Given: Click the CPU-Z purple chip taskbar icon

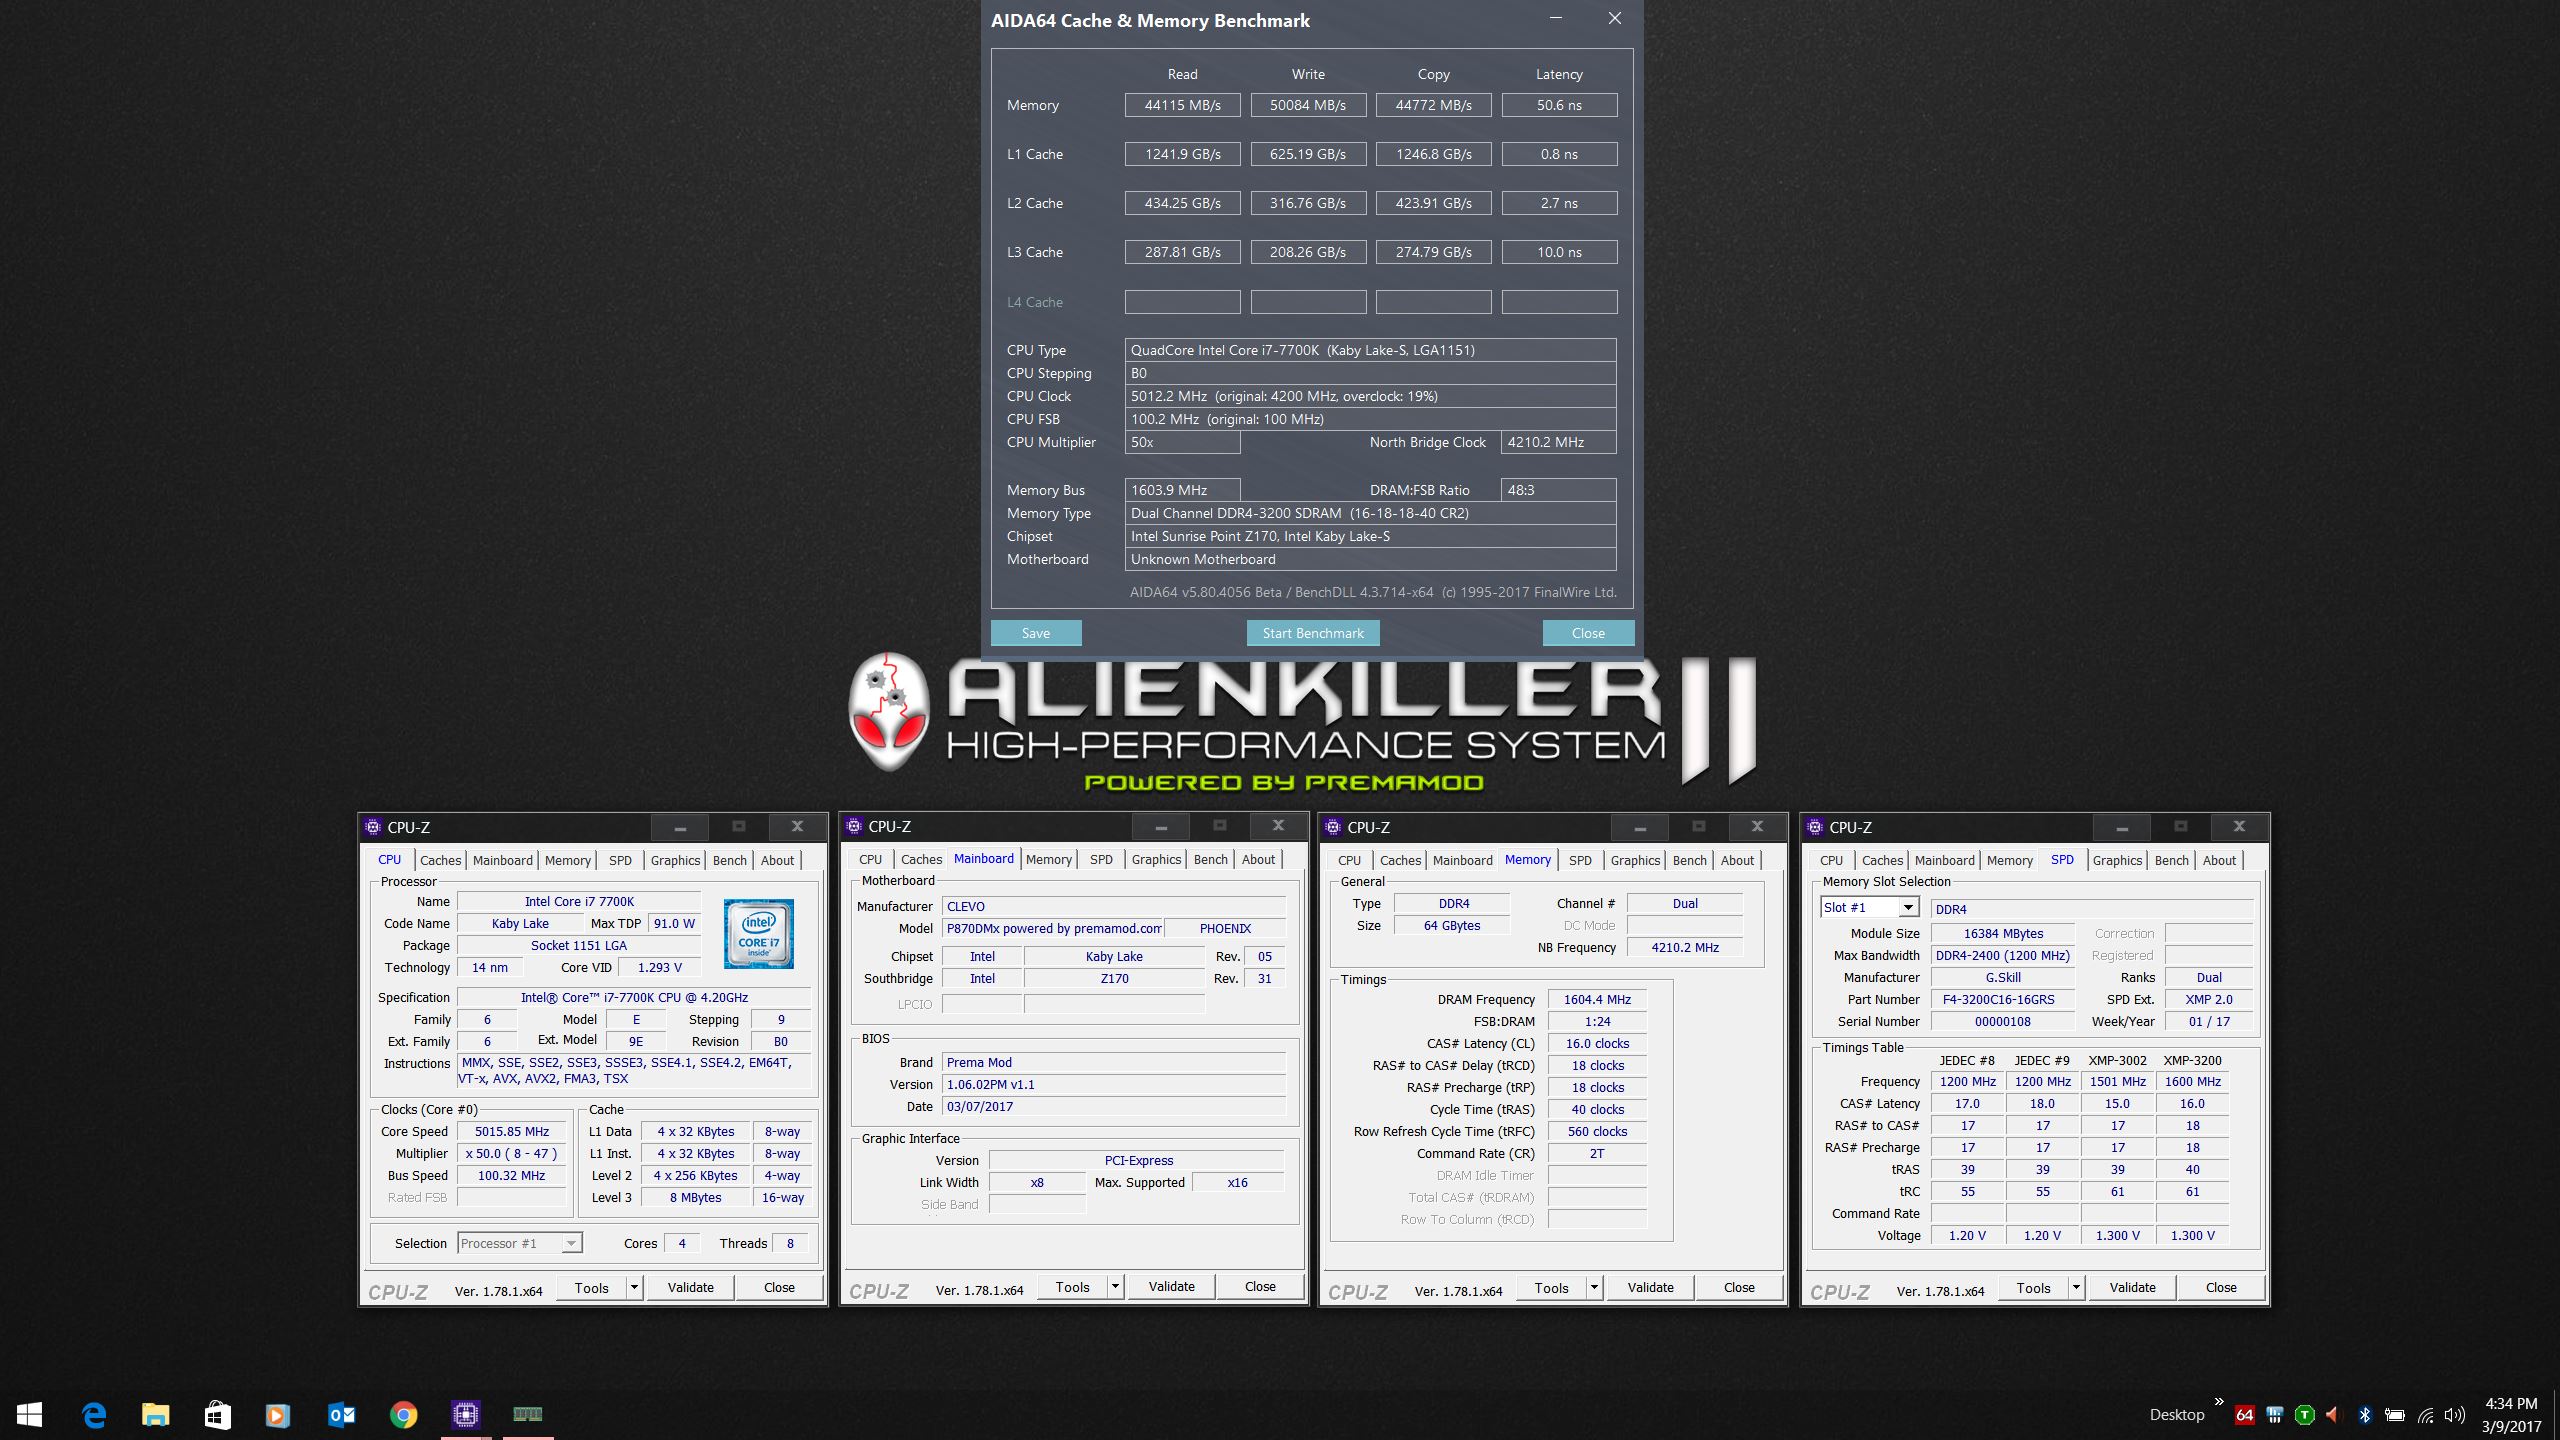Looking at the screenshot, I should click(465, 1414).
